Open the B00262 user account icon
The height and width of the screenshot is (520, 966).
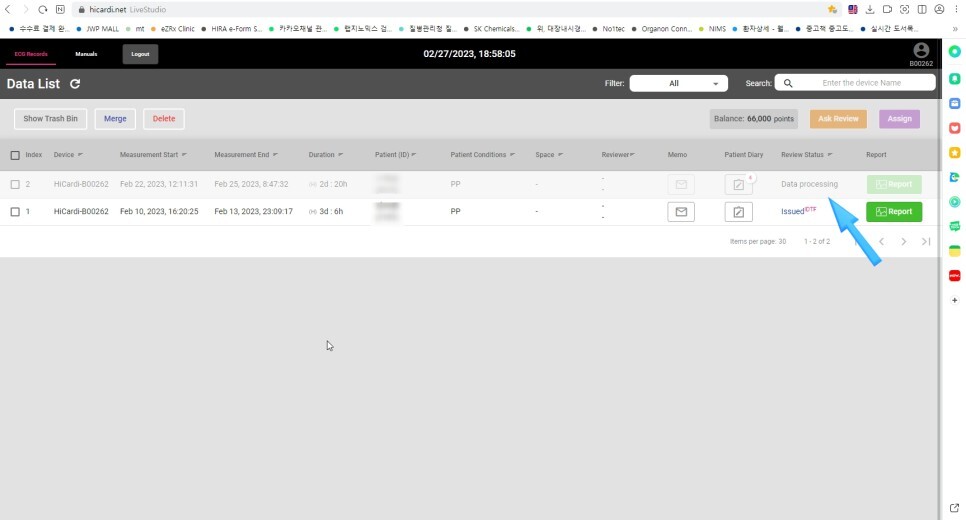[921, 51]
